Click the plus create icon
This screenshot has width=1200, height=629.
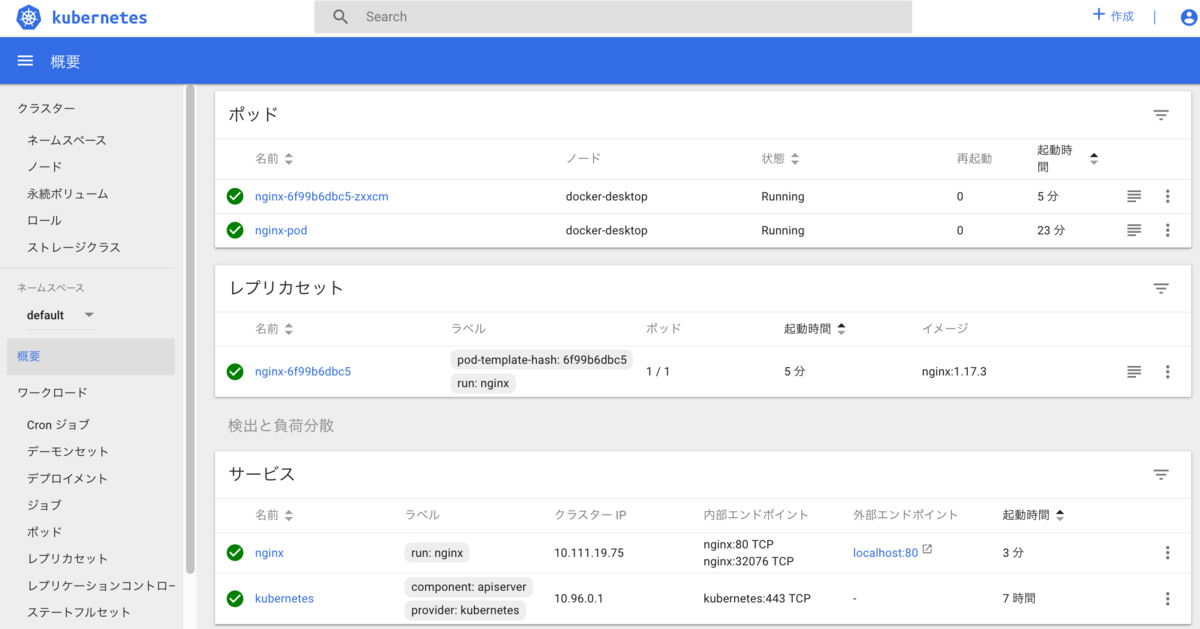(1098, 15)
